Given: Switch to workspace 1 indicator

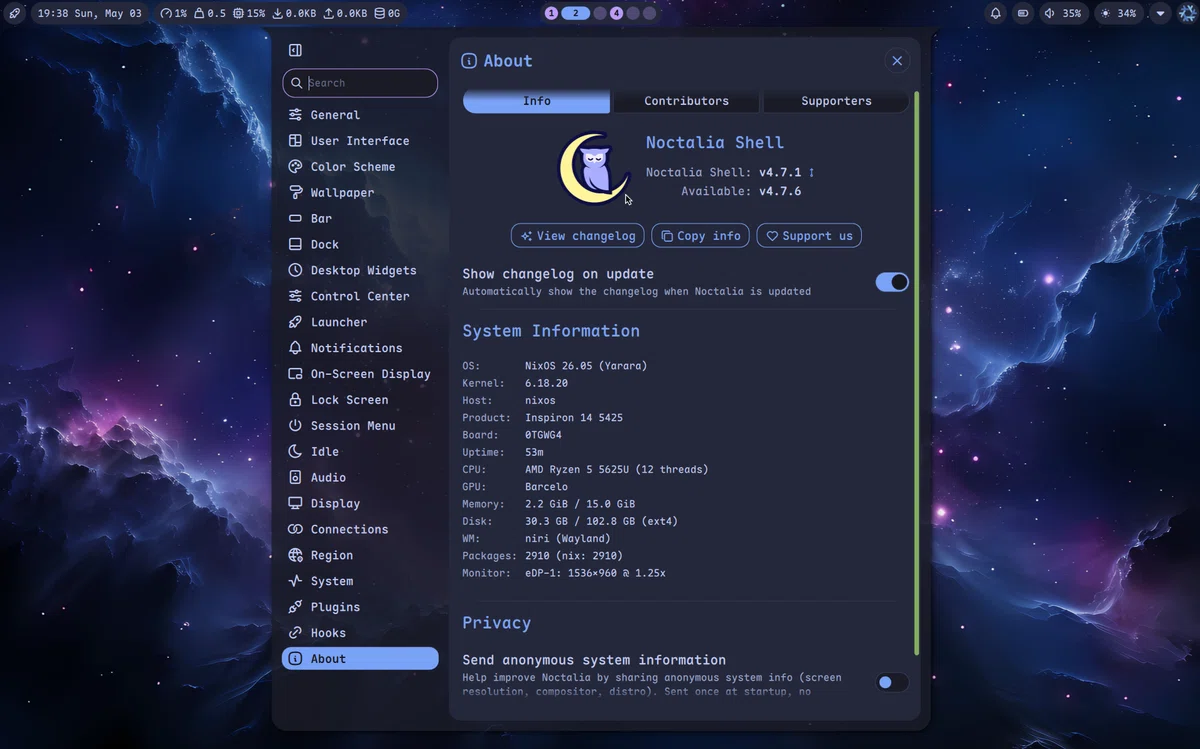Looking at the screenshot, I should point(551,13).
